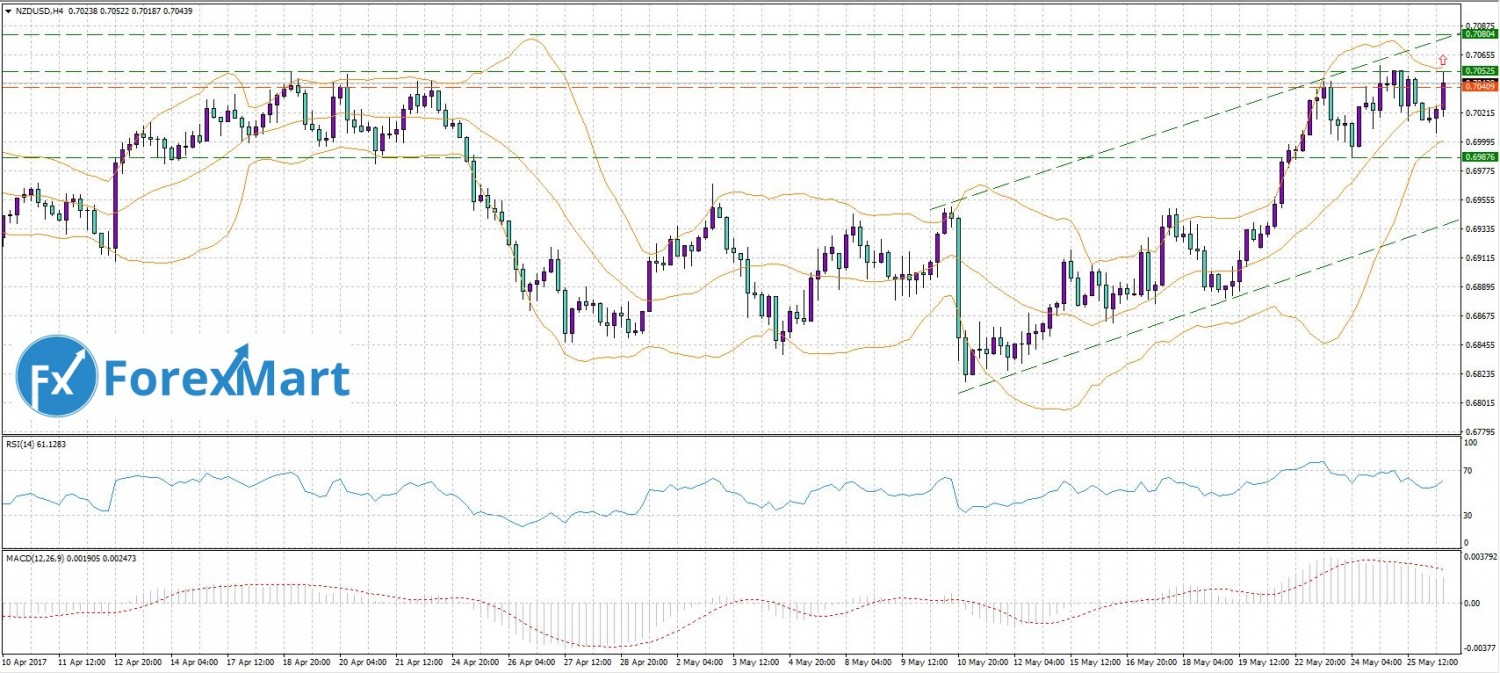Click the 24 Apr 20:00 time axis label
Viewport: 1500px width, 673px height.
(x=473, y=662)
